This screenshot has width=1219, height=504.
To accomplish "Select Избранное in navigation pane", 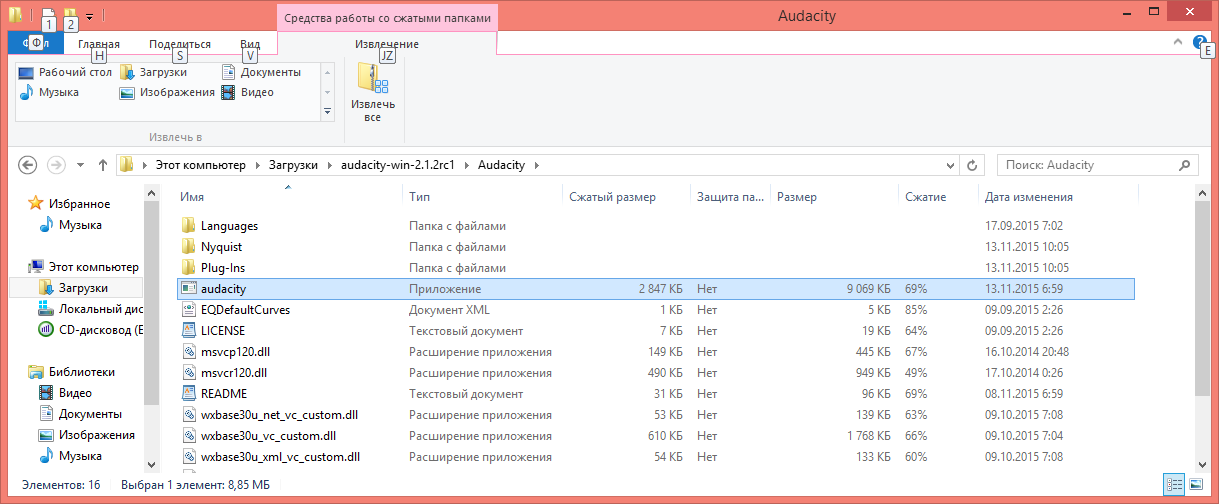I will (x=79, y=204).
